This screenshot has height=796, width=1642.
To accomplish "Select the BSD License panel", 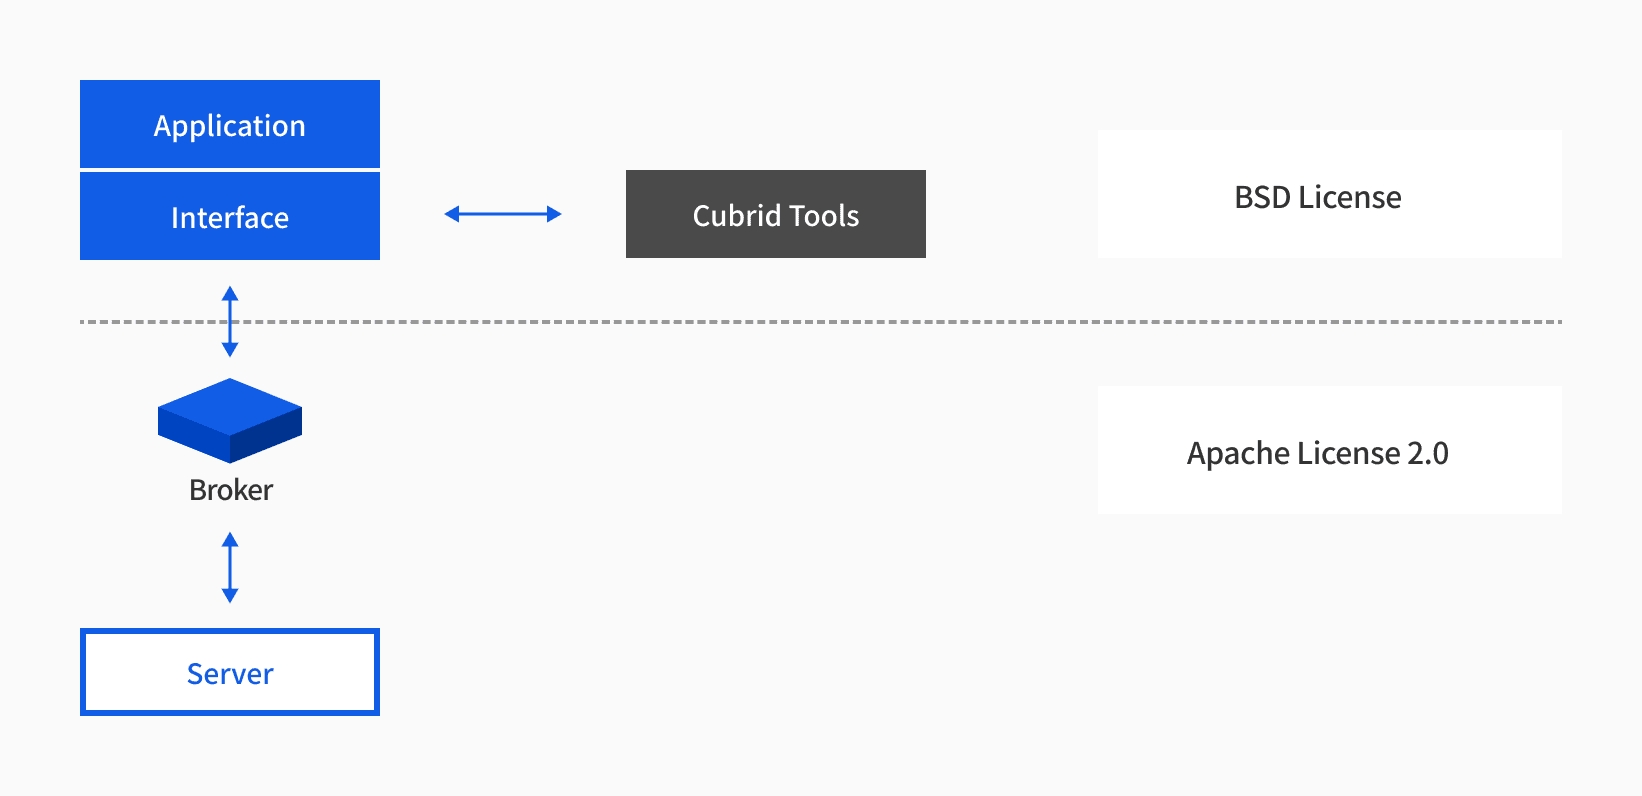I will coord(1329,194).
